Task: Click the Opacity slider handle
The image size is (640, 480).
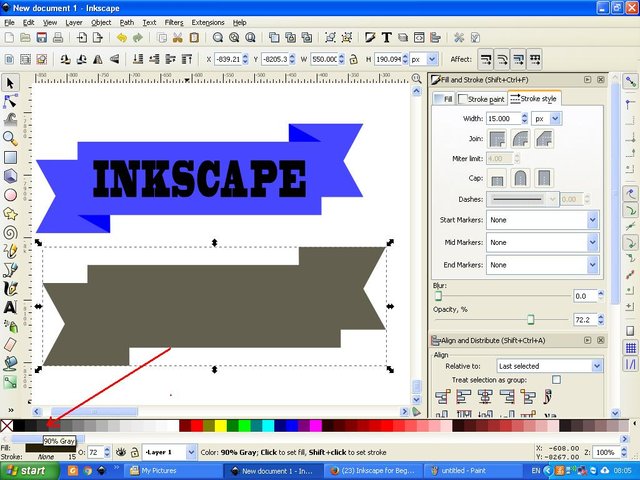Action: click(x=531, y=320)
